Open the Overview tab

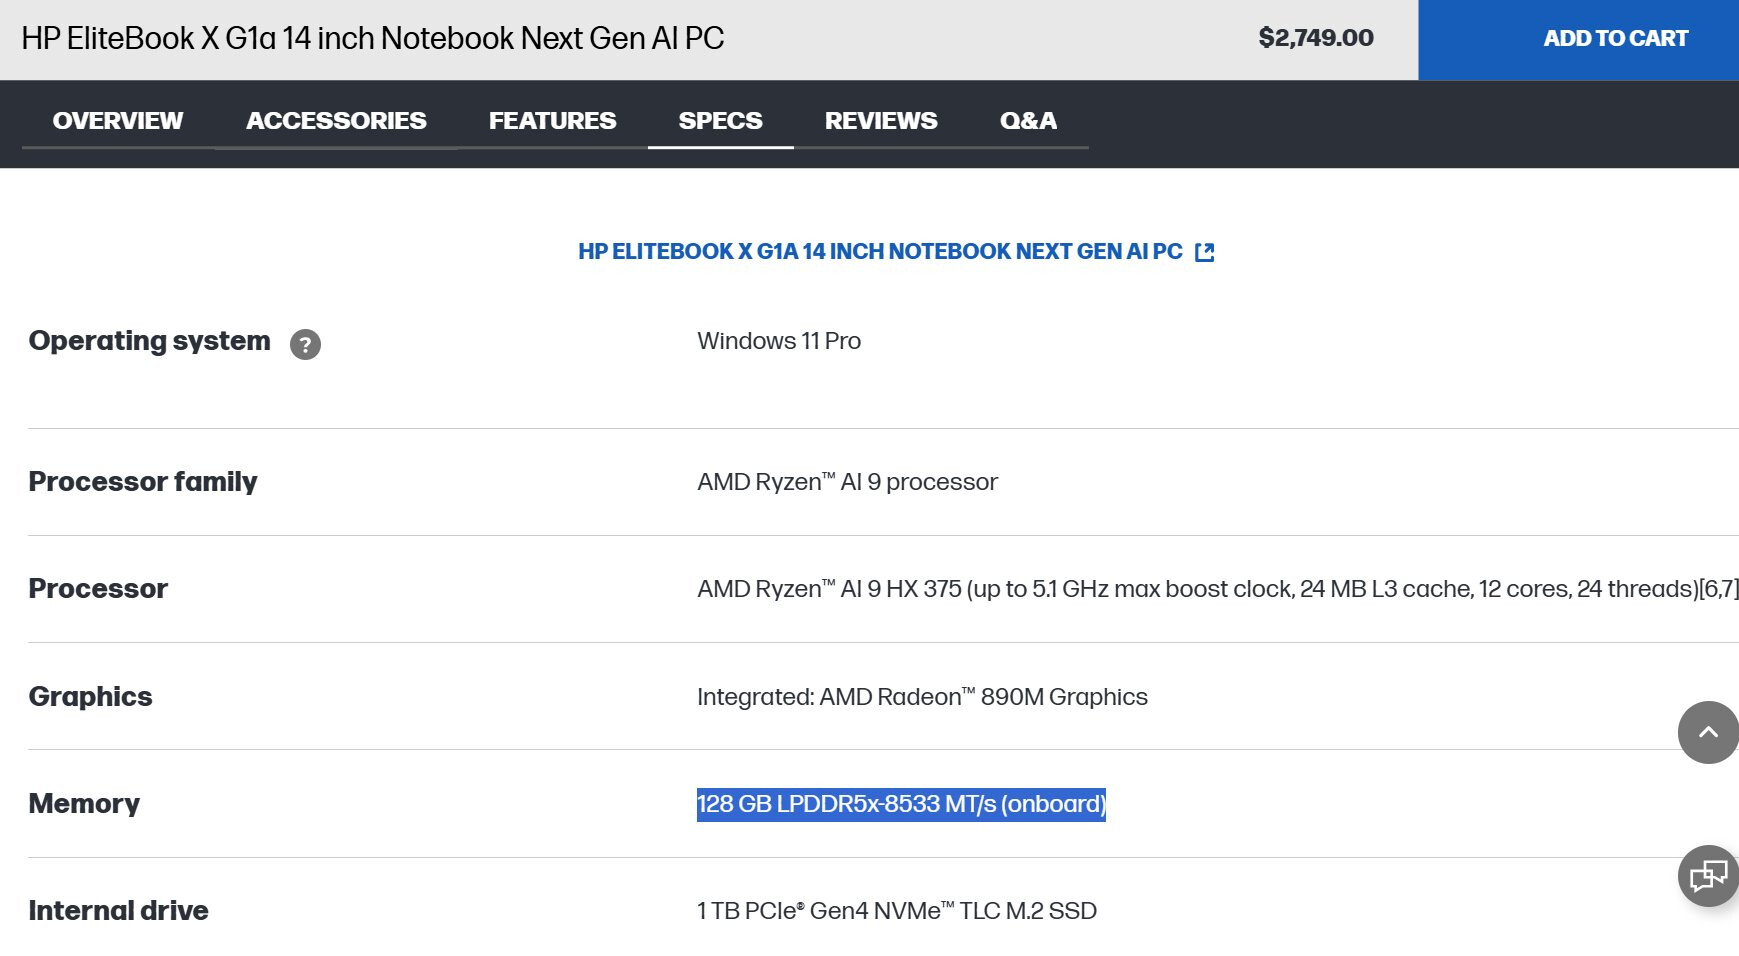[x=118, y=121]
